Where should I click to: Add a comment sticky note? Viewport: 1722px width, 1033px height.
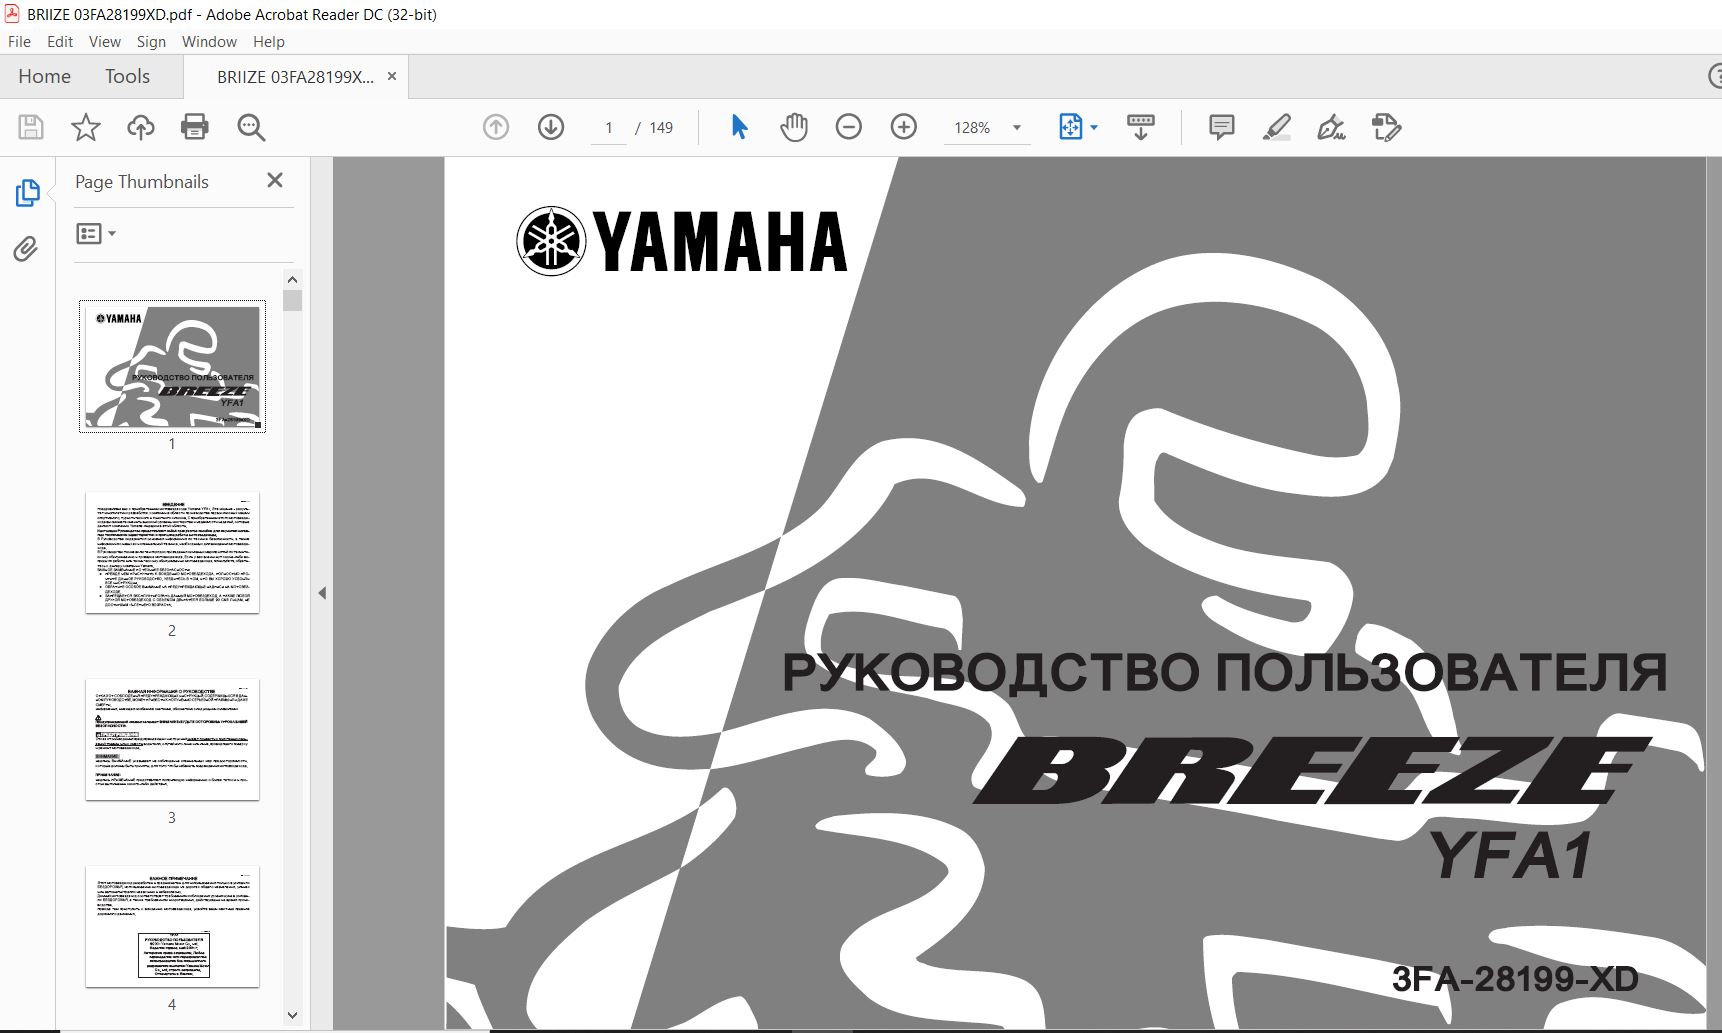tap(1221, 127)
